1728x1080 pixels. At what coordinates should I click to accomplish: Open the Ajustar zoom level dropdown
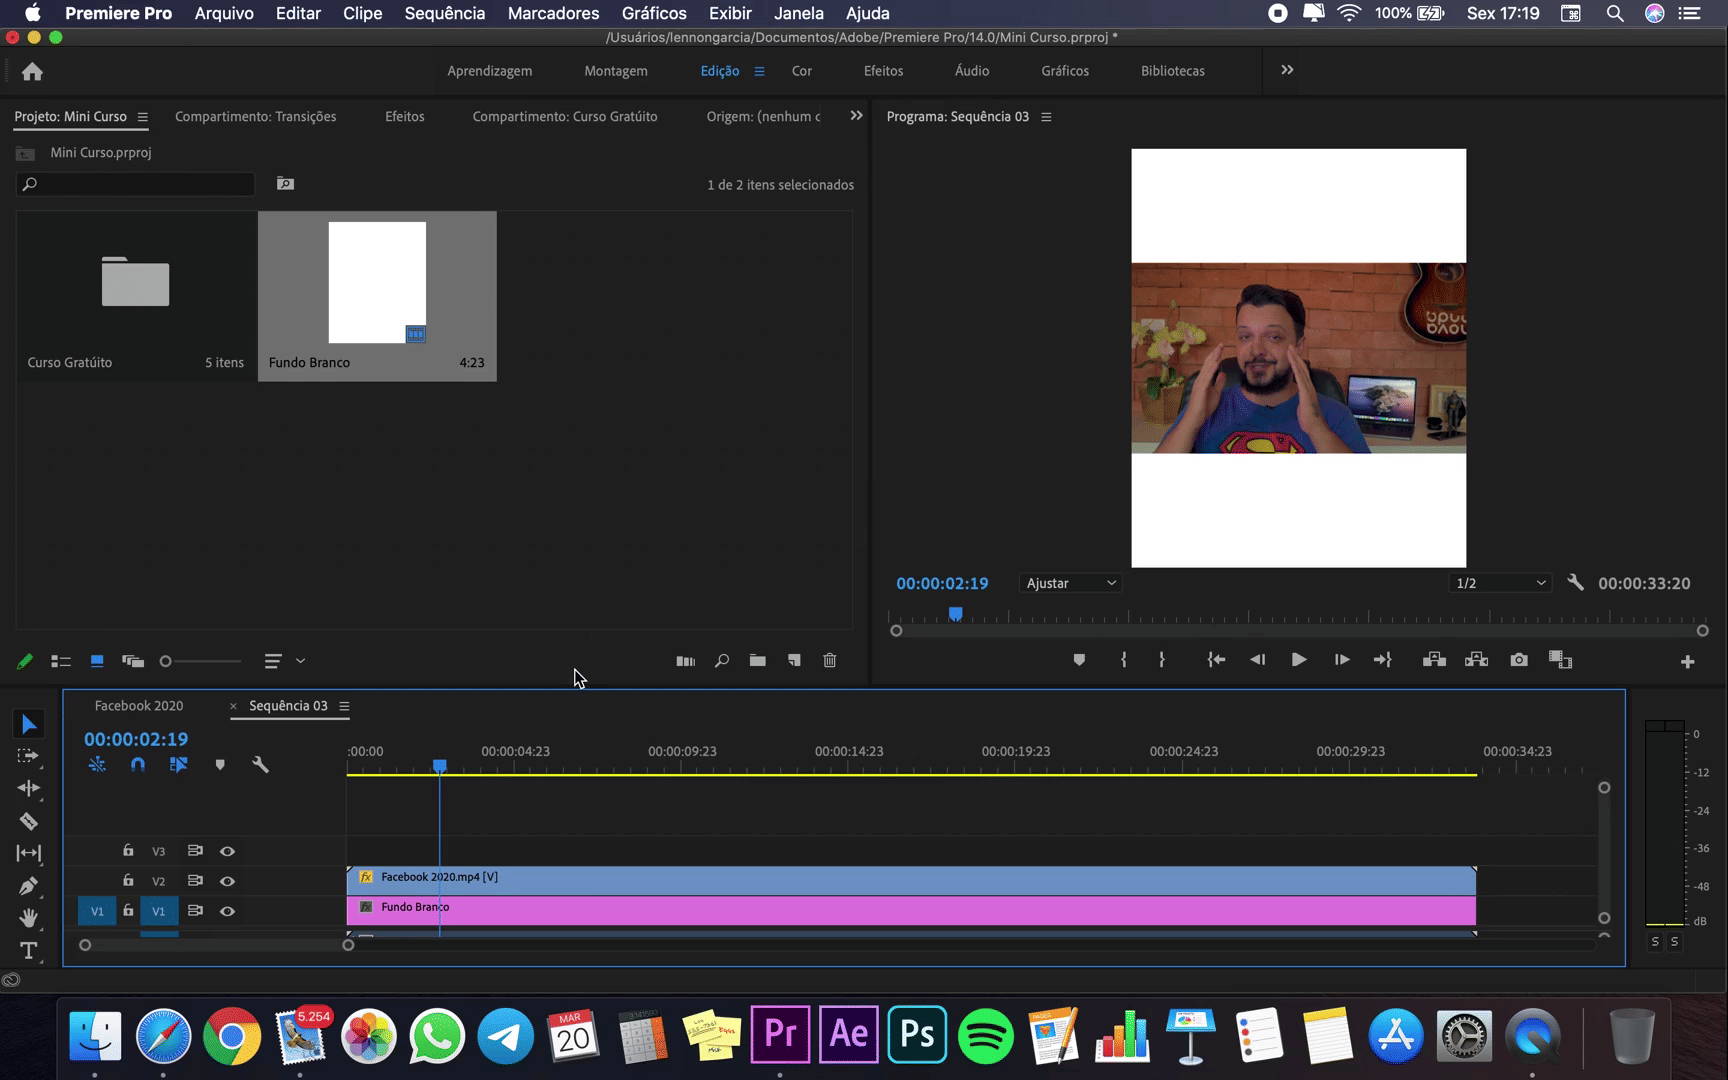1070,583
